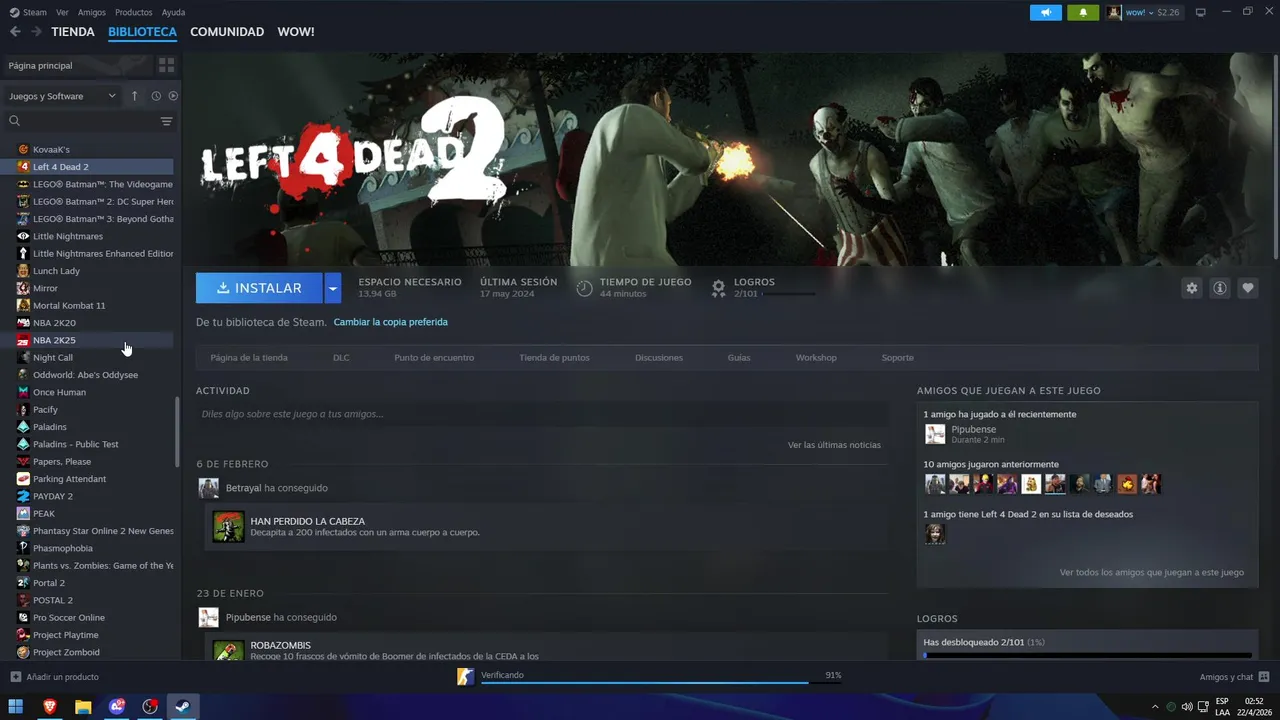1280x720 pixels.
Task: Open Amigos y chat icon
Action: click(1264, 677)
